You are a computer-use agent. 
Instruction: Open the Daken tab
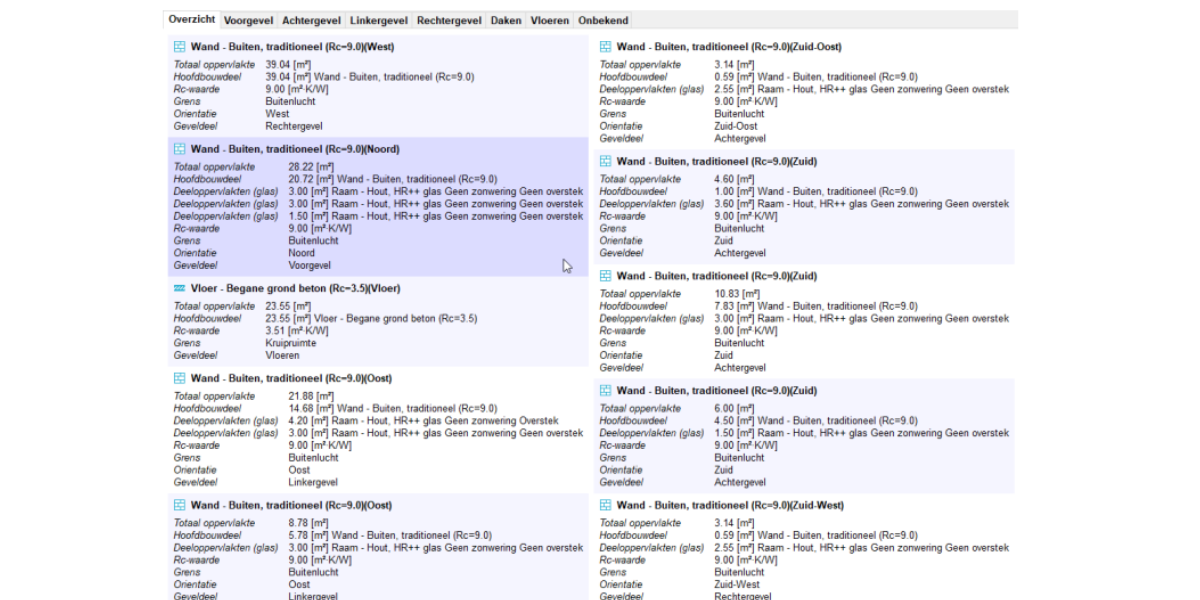506,20
